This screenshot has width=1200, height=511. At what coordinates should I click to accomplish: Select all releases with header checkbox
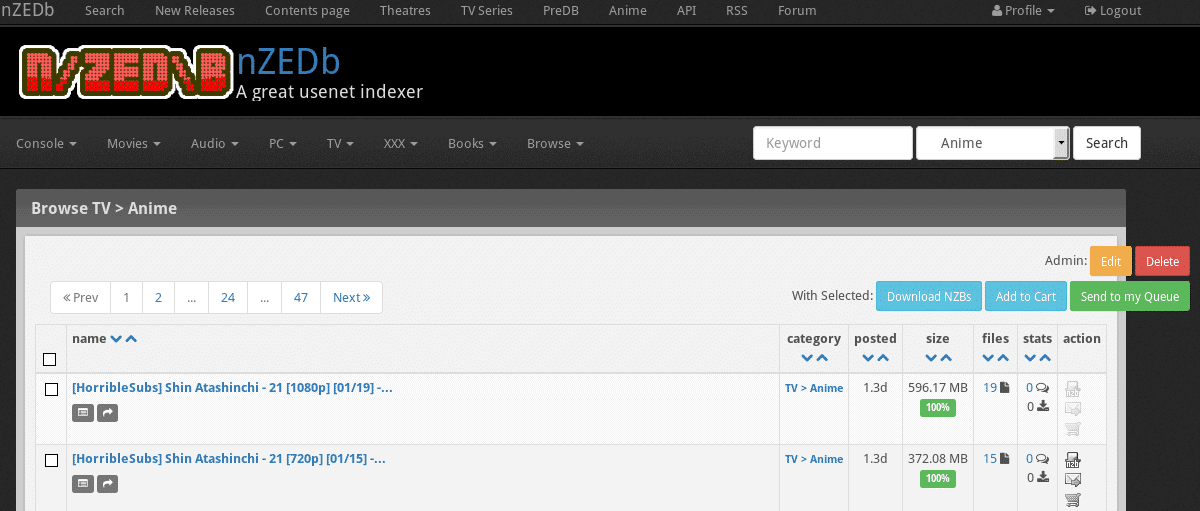click(x=50, y=359)
